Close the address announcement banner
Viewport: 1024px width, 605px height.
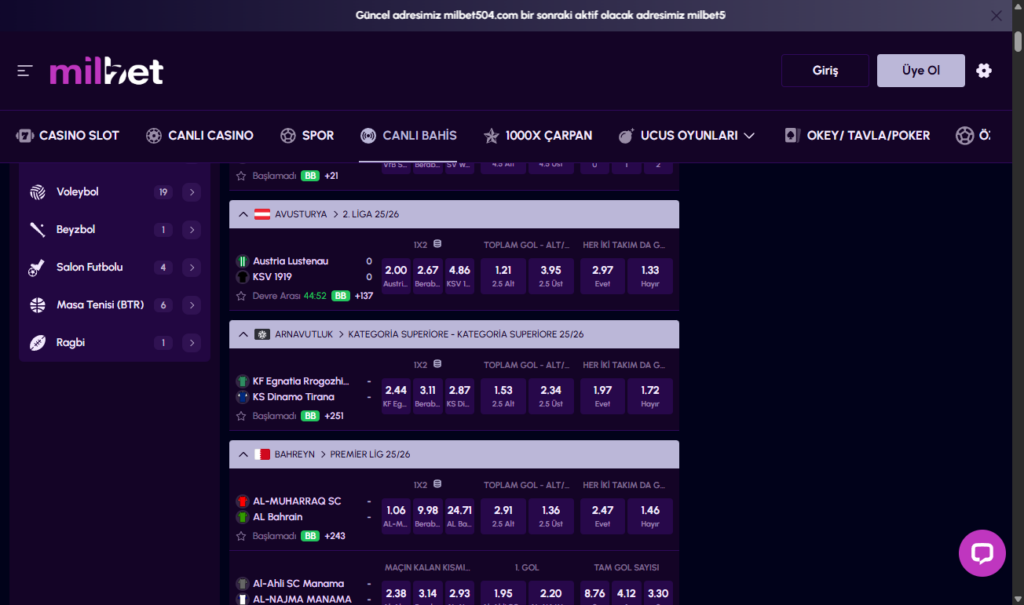[996, 16]
